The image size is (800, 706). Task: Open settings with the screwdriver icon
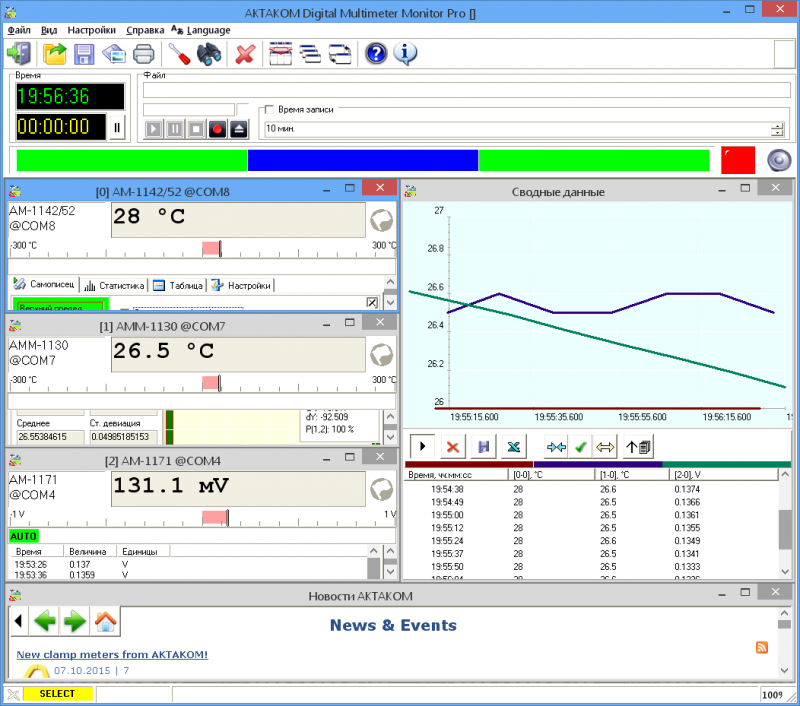point(179,54)
